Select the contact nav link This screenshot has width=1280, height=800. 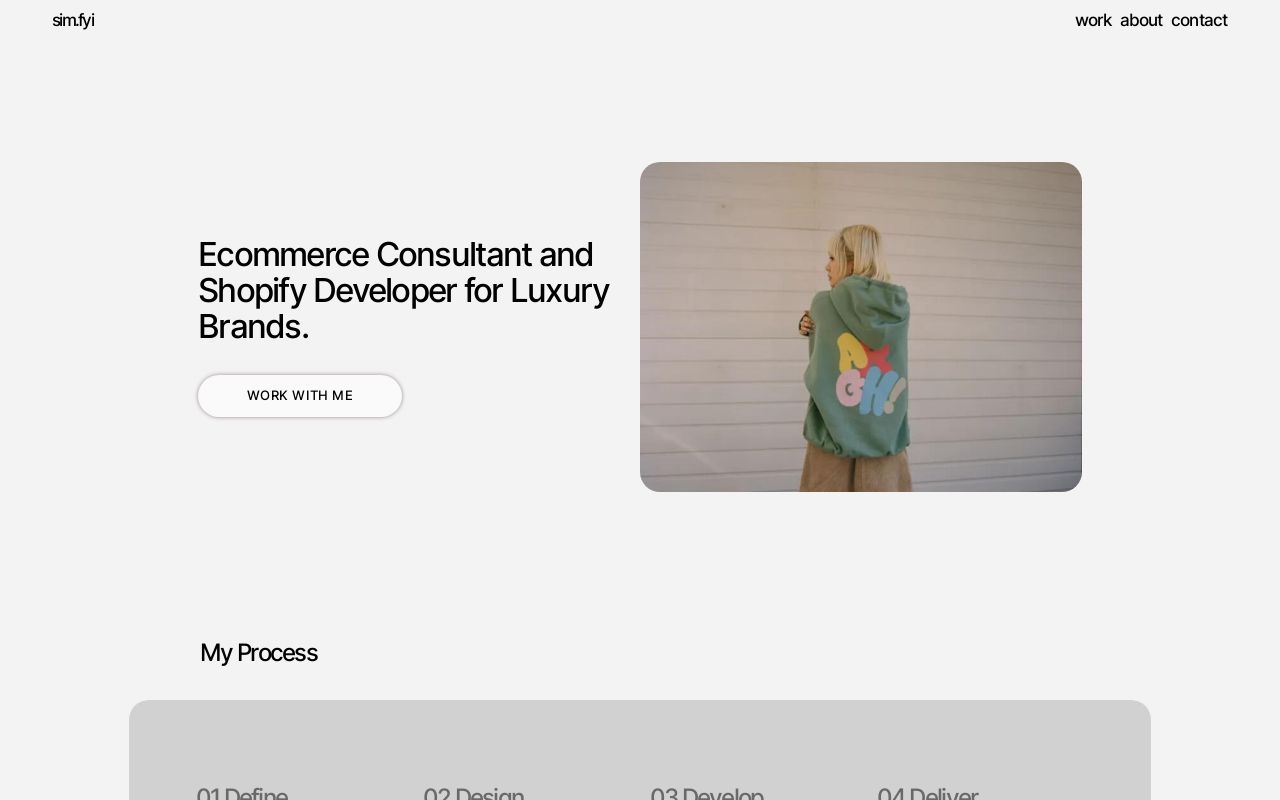(1199, 20)
